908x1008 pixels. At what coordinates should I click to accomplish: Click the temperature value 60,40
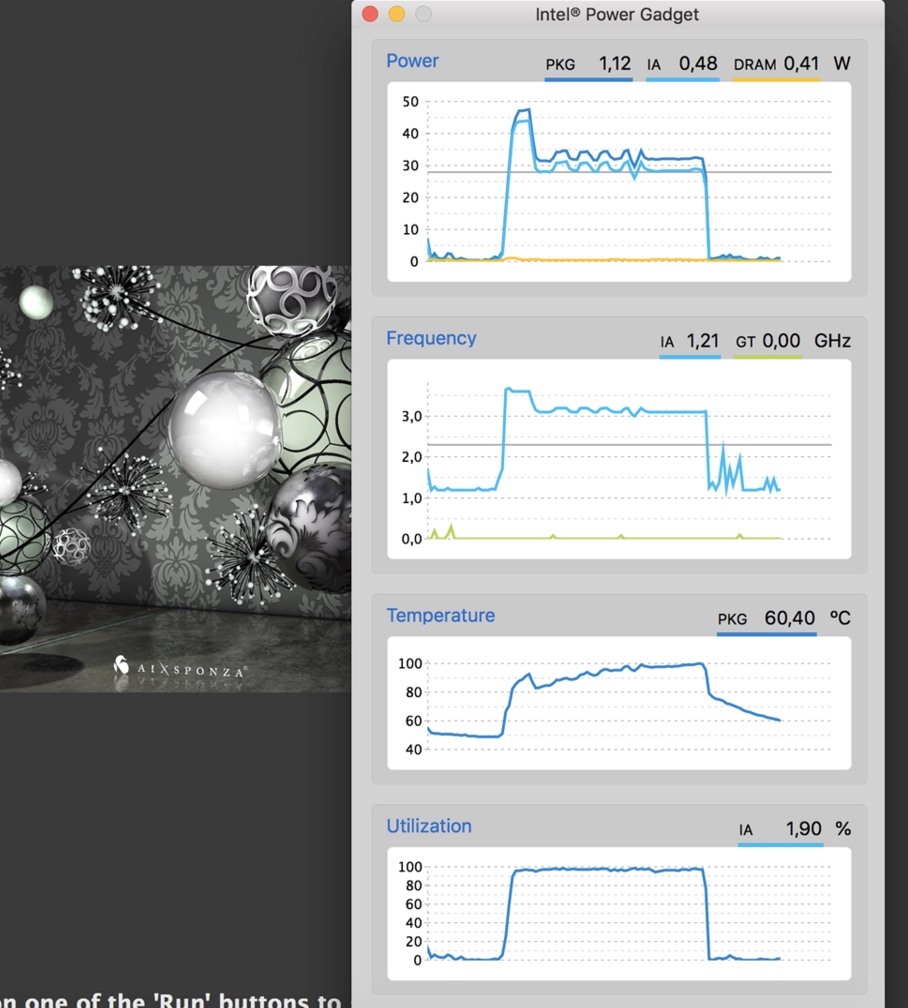[790, 618]
